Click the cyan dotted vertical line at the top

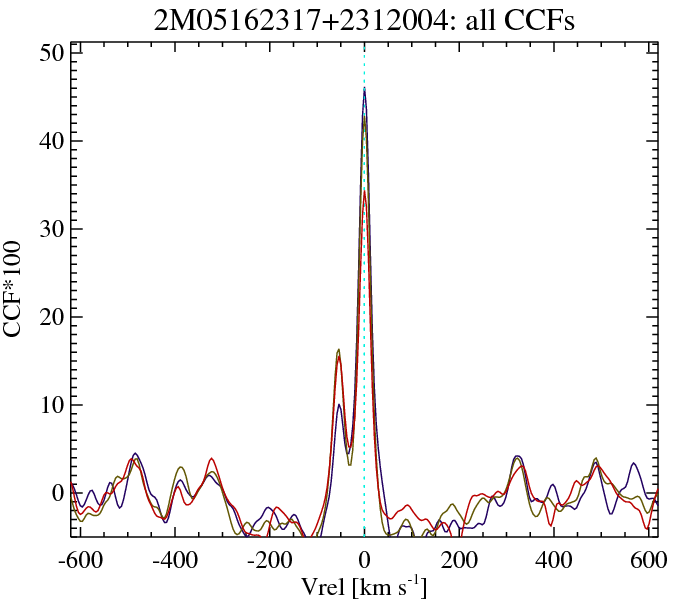pyautogui.click(x=364, y=50)
